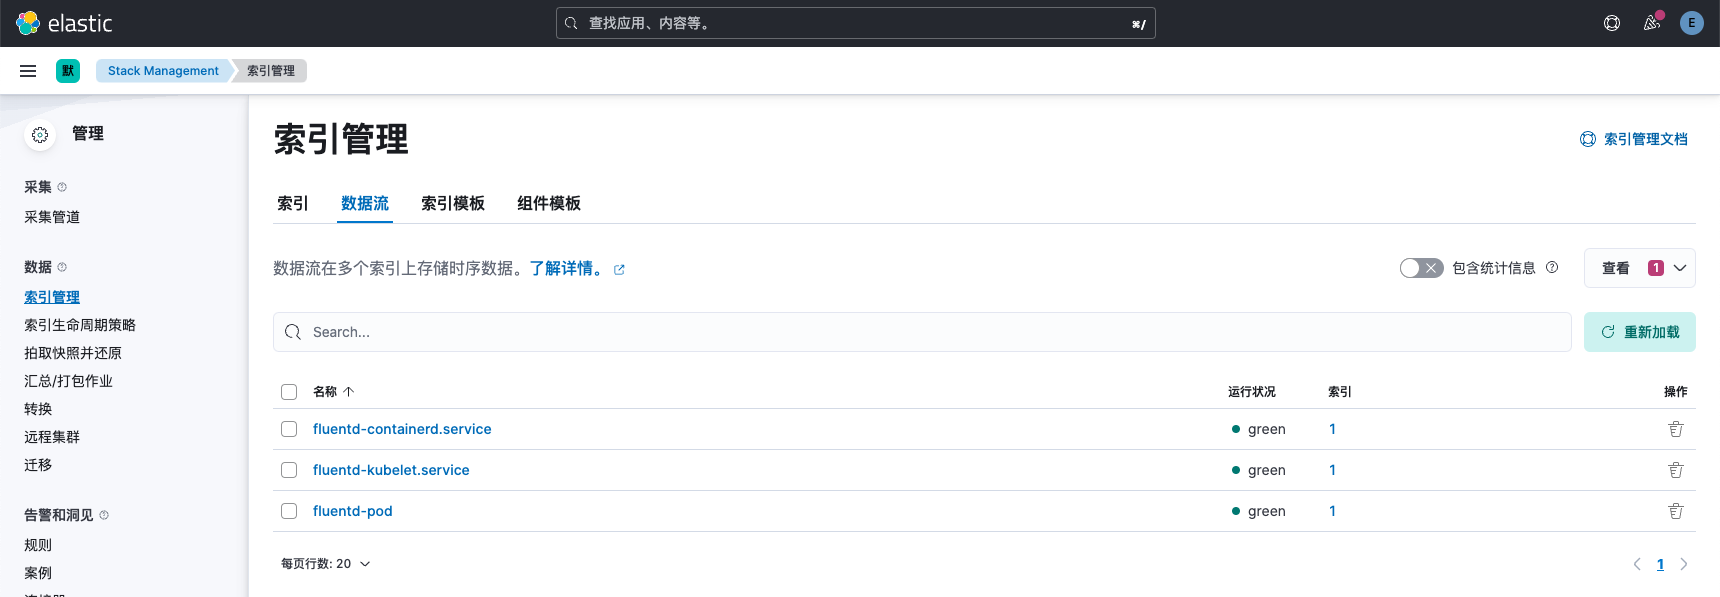Click green status for fluentd-kubelet.service
The width and height of the screenshot is (1720, 597).
(x=1259, y=470)
